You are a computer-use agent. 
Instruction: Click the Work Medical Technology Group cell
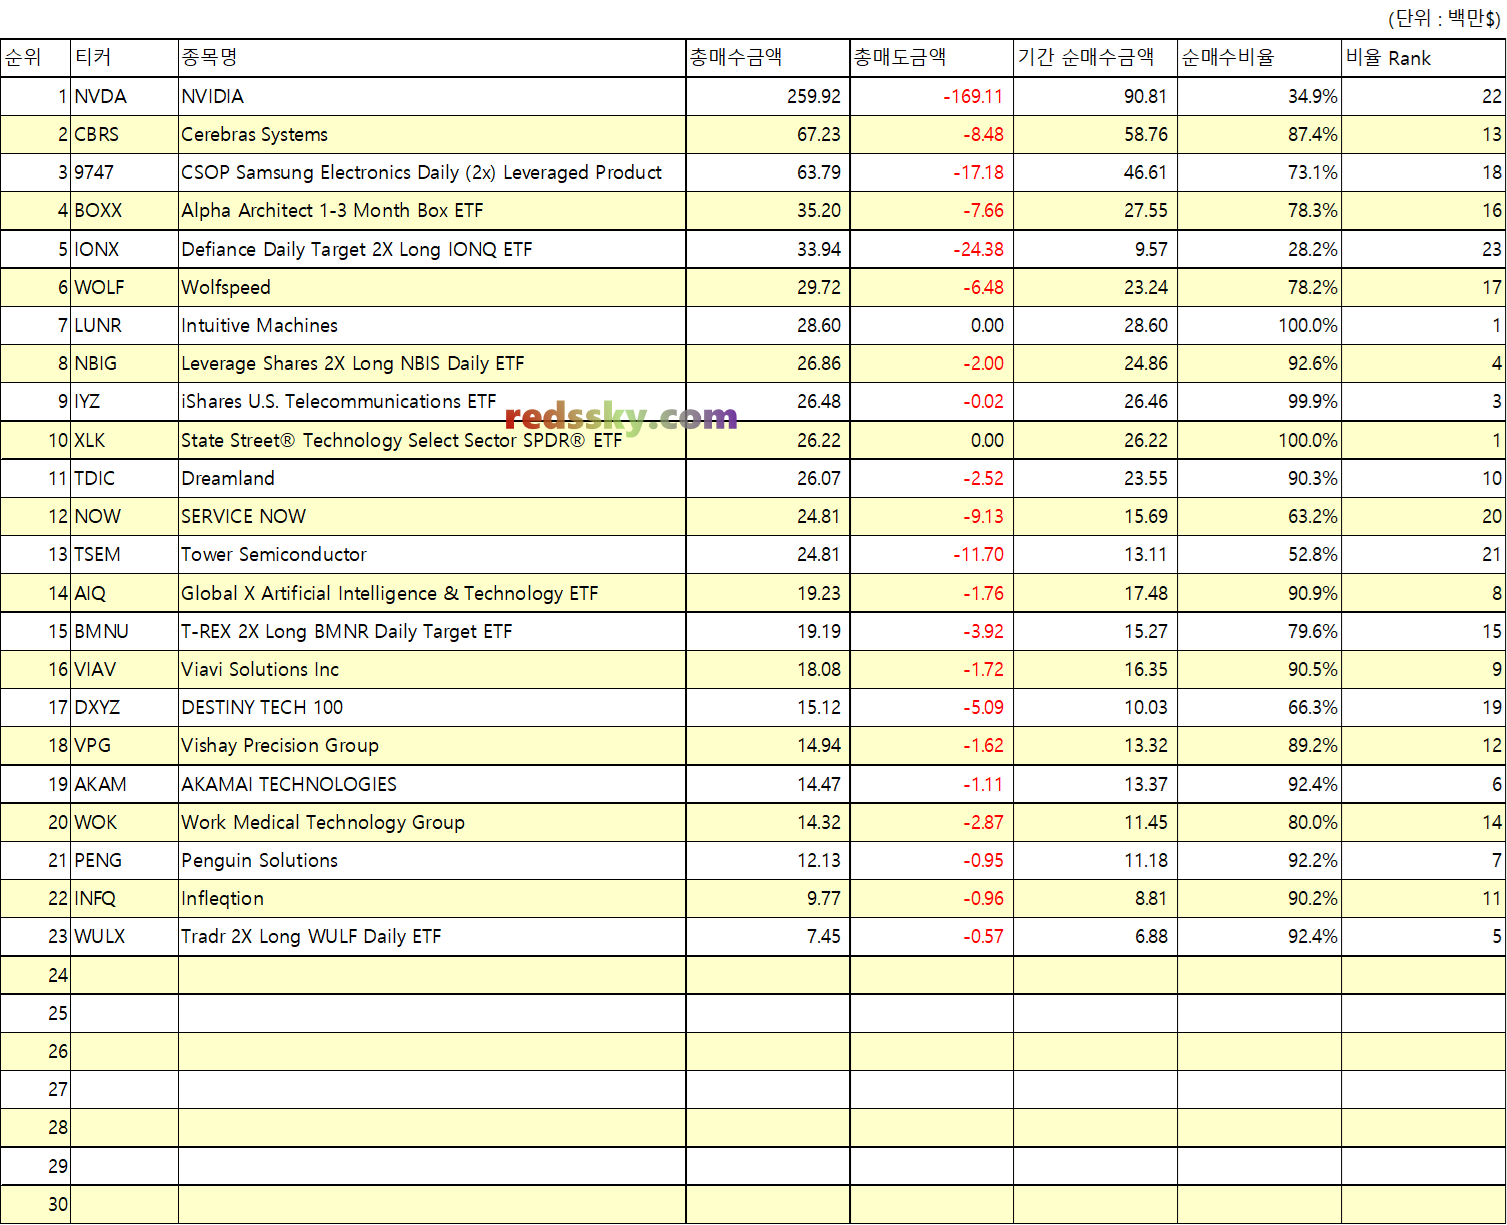tap(432, 822)
